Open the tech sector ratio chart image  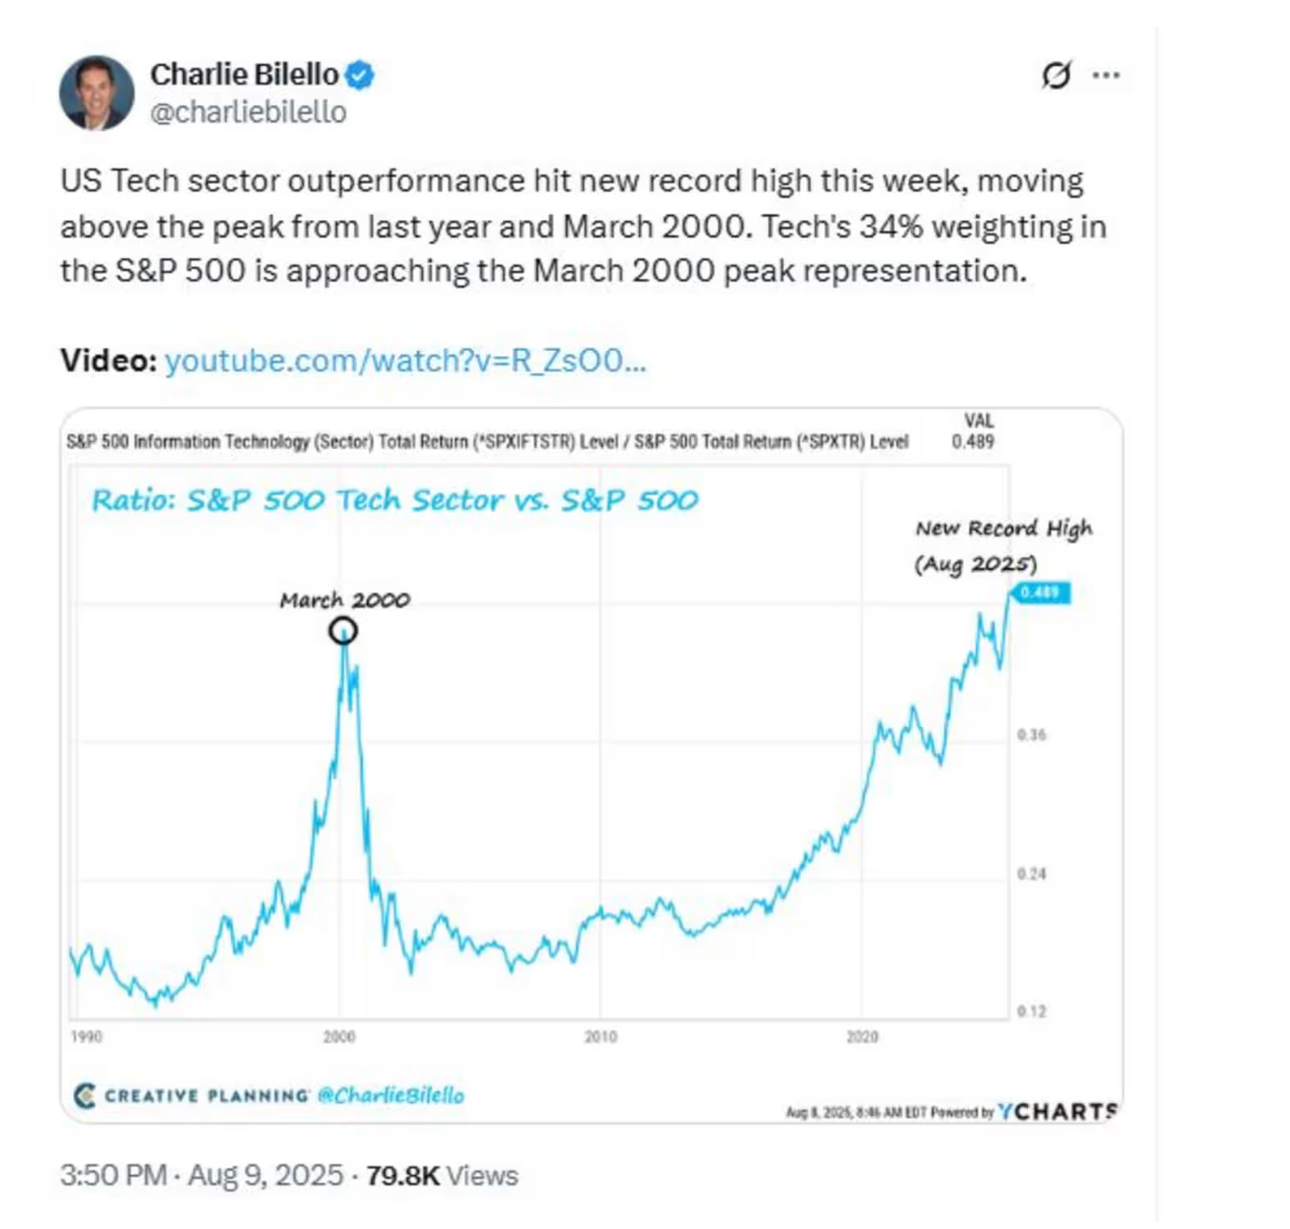click(591, 765)
